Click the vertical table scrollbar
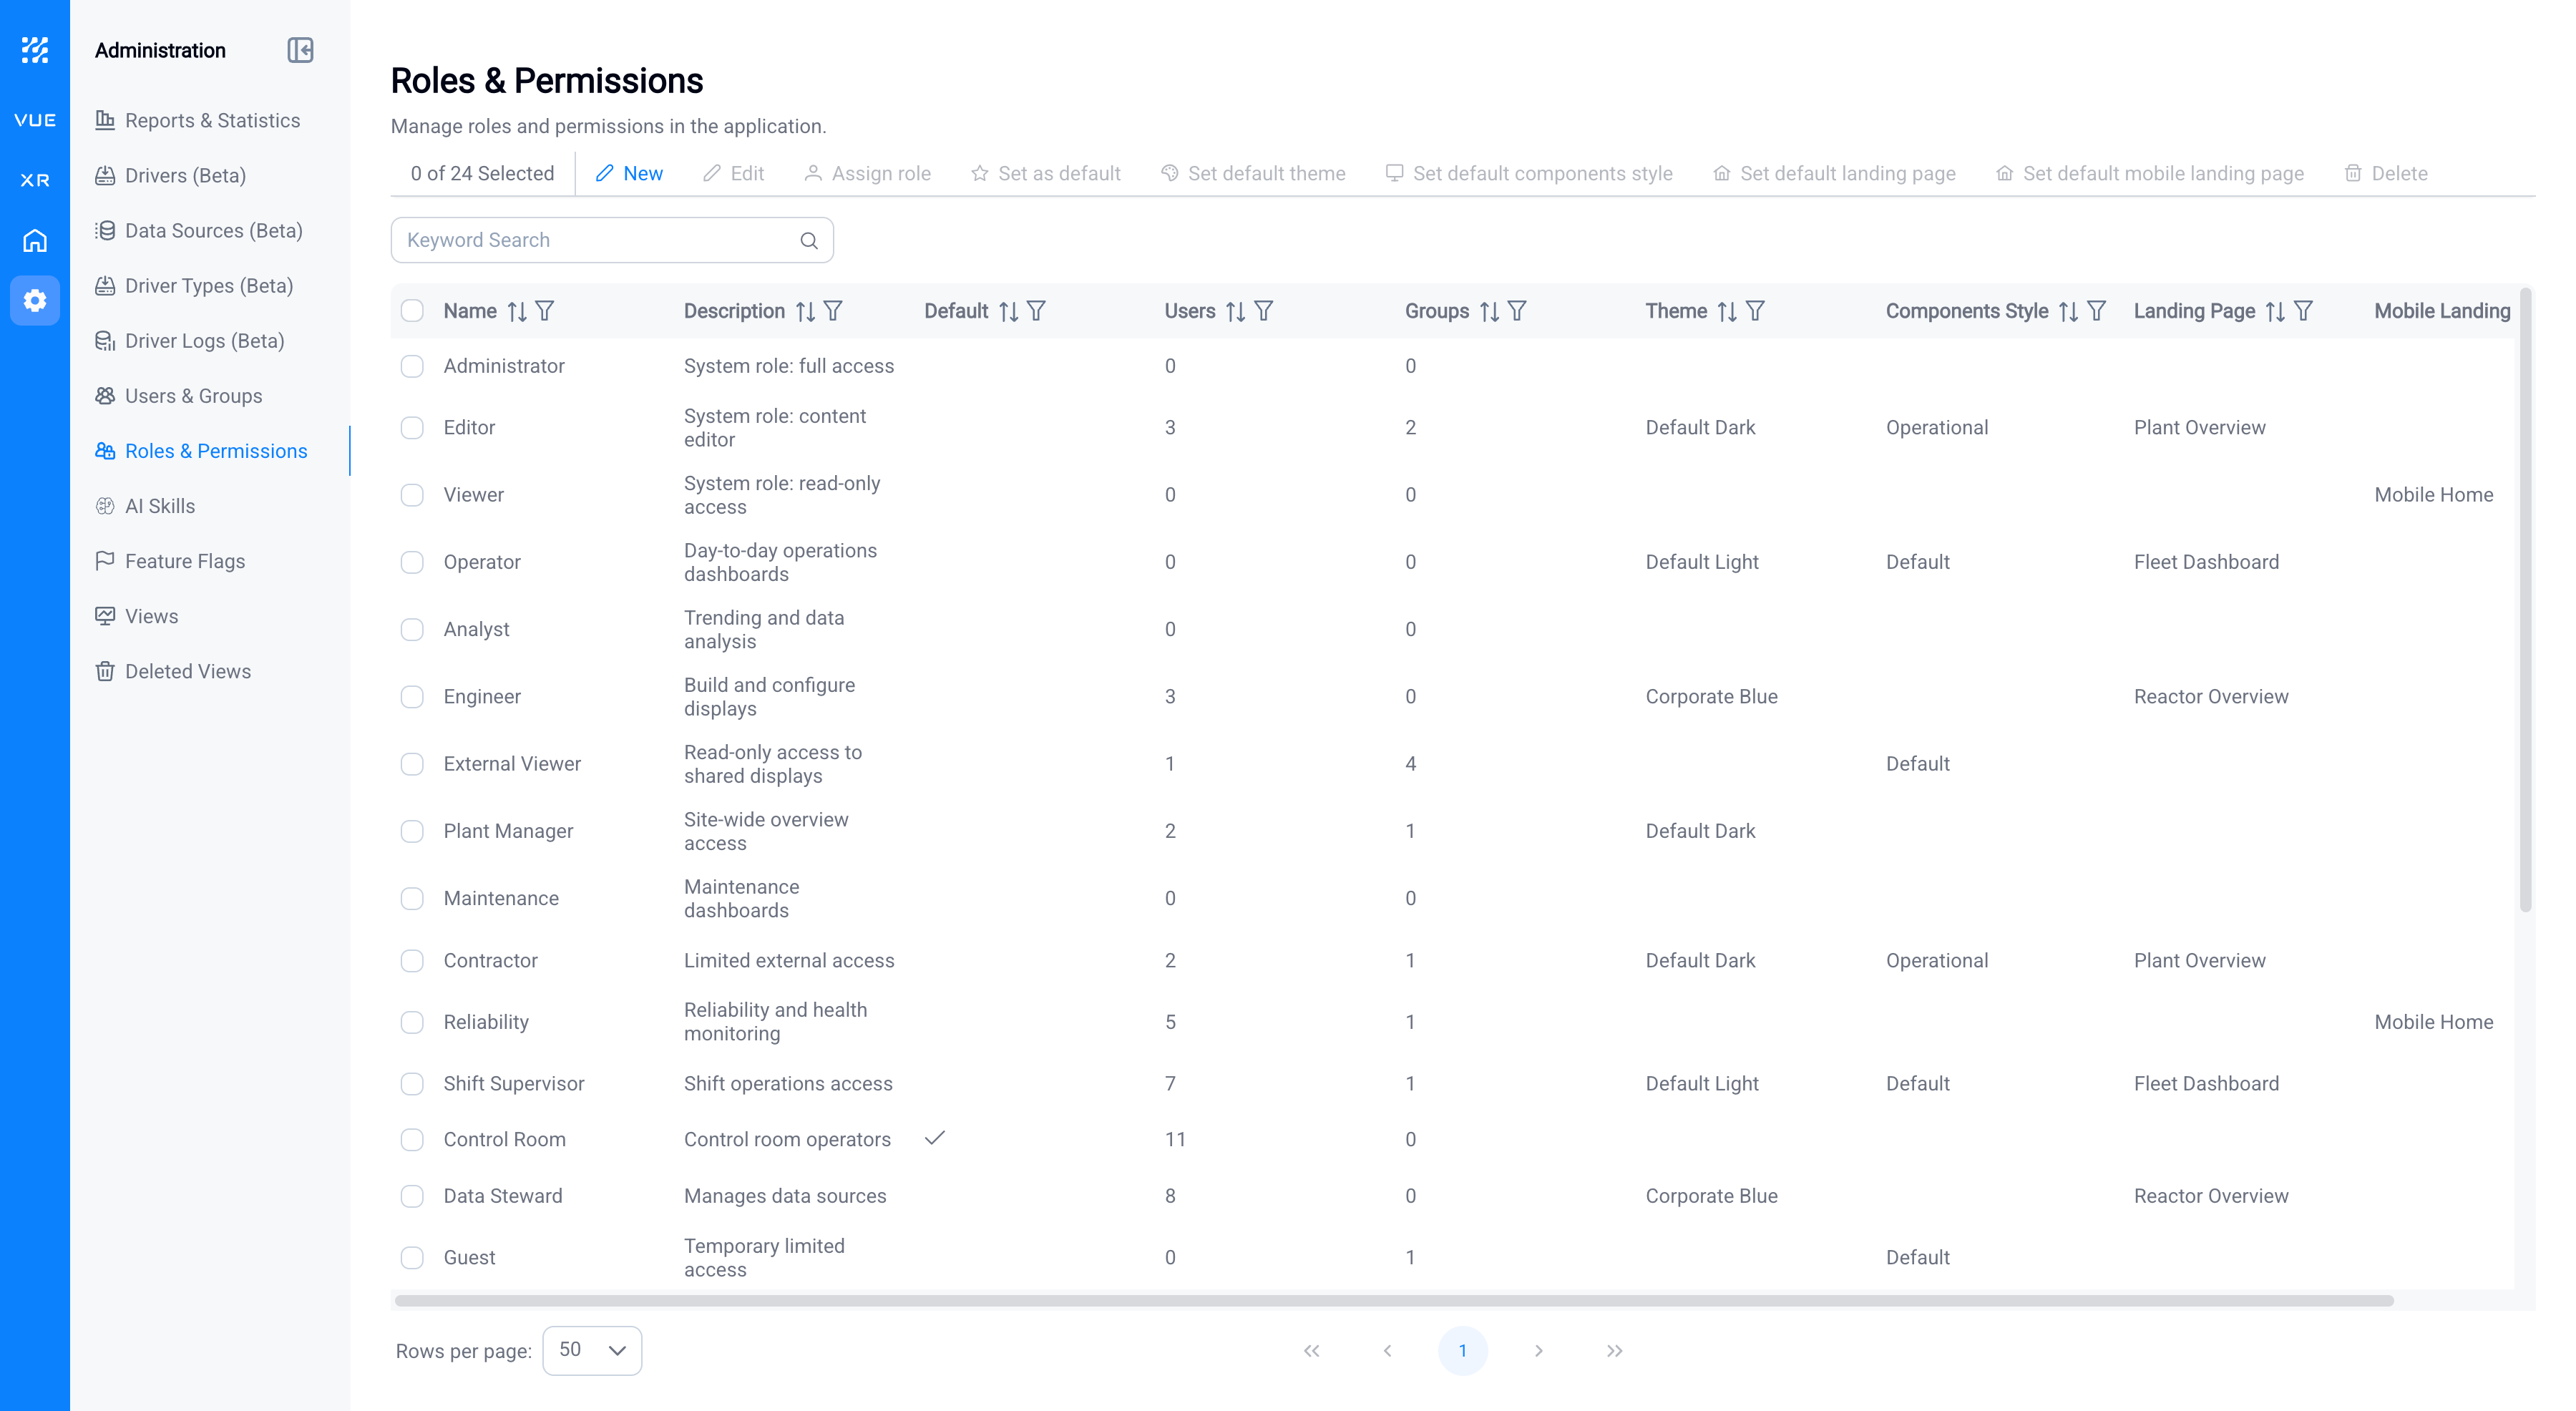 [x=2526, y=600]
